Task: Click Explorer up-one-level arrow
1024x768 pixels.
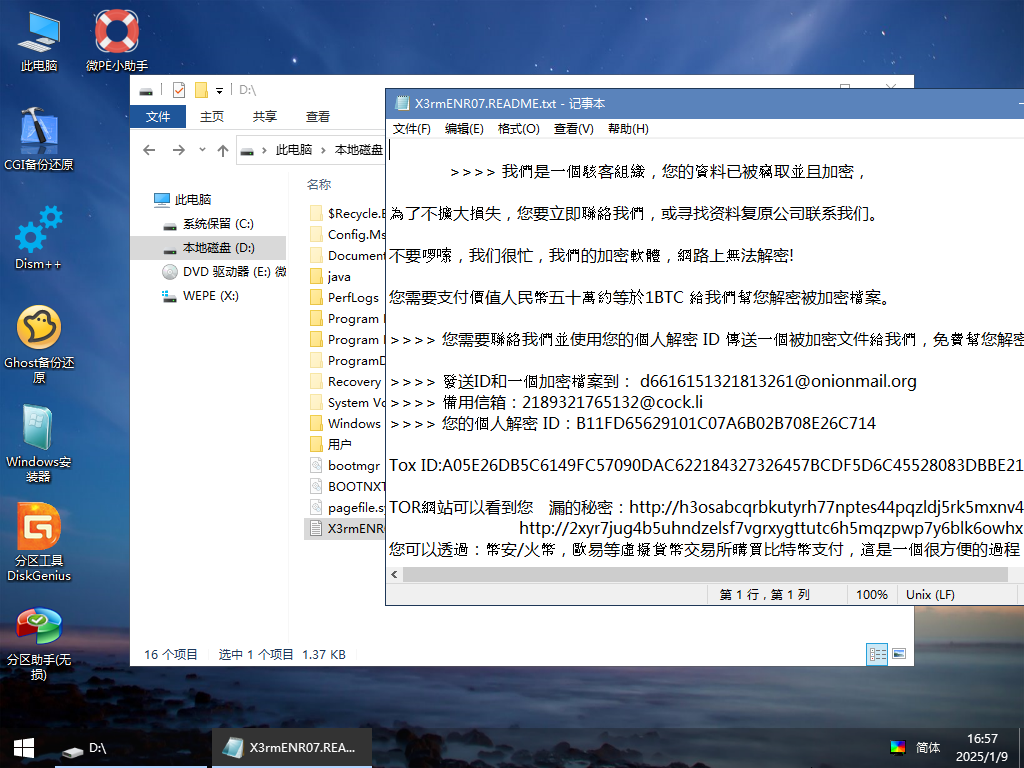Action: [223, 150]
